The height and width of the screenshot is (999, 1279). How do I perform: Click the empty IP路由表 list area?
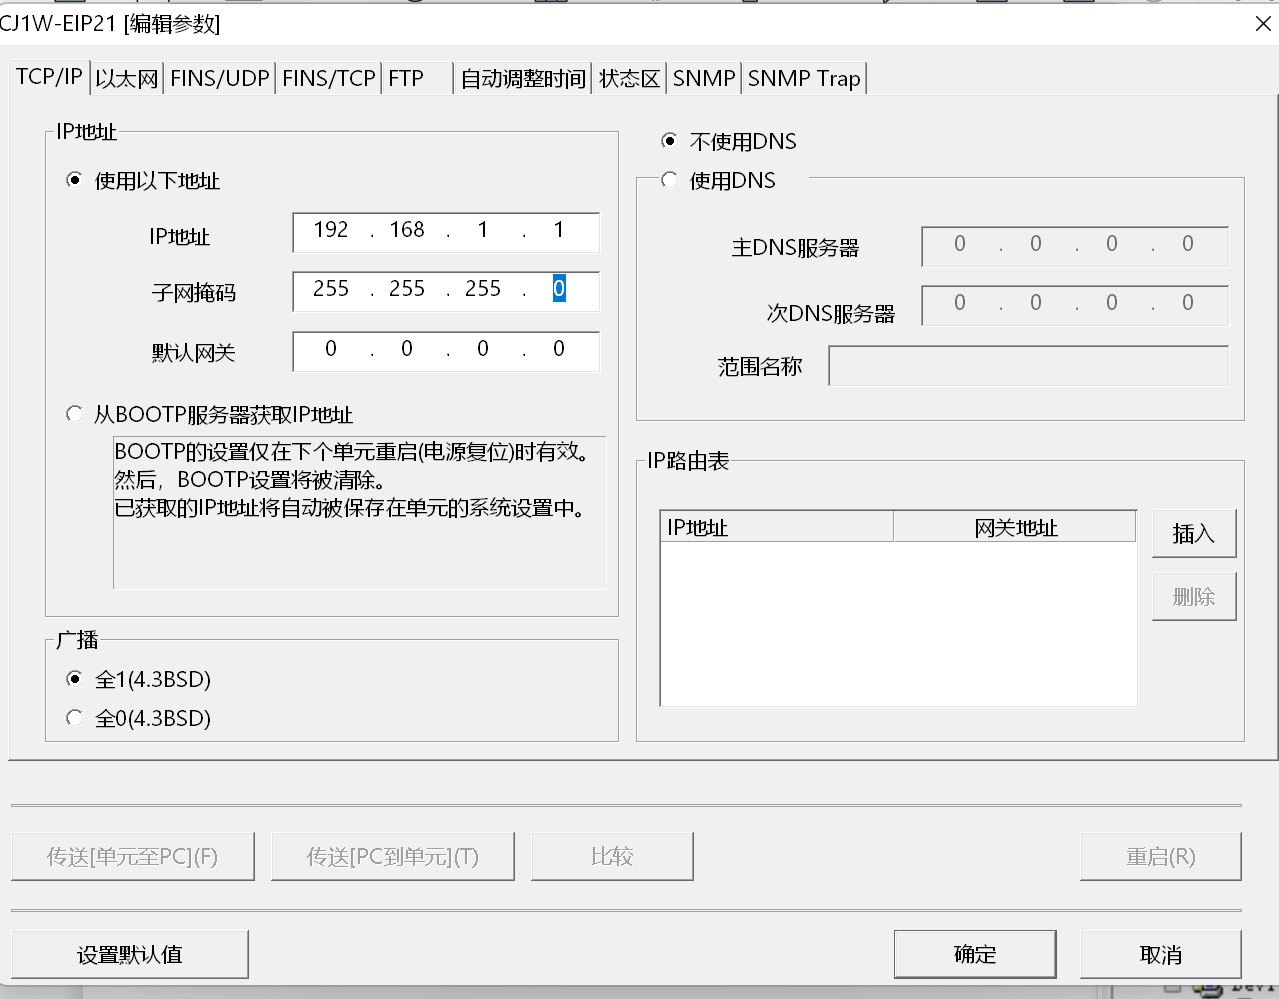point(898,623)
